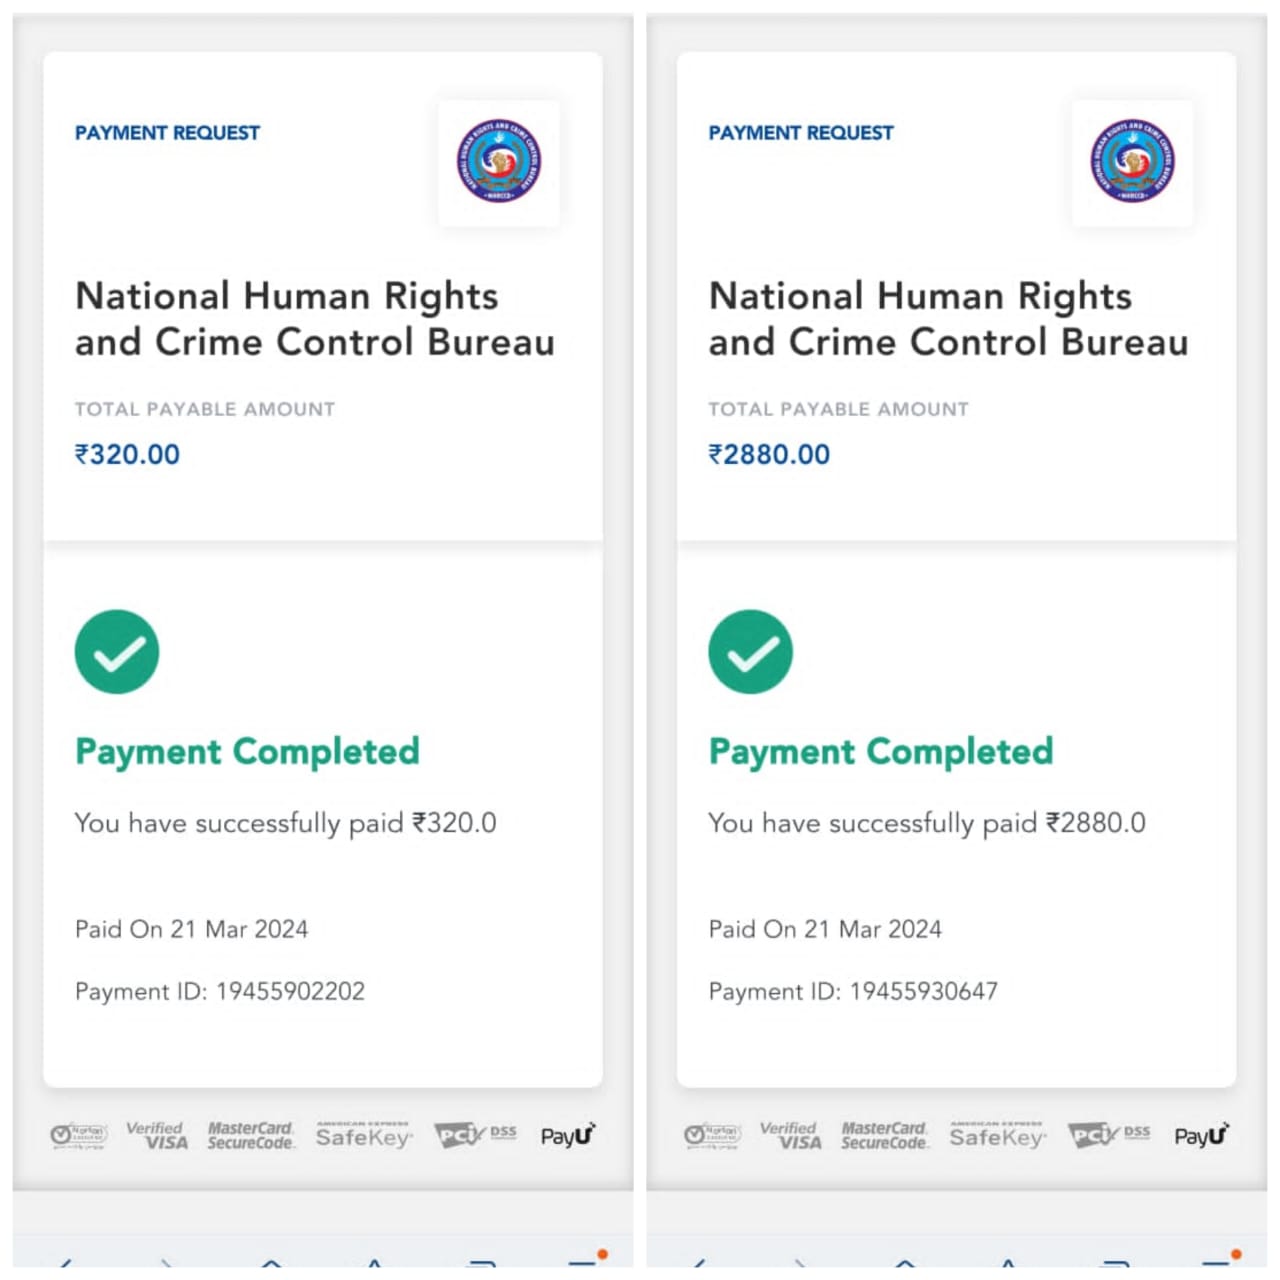
Task: Click the American Express SafeKey badge under the ₹320 receipt
Action: (363, 1135)
